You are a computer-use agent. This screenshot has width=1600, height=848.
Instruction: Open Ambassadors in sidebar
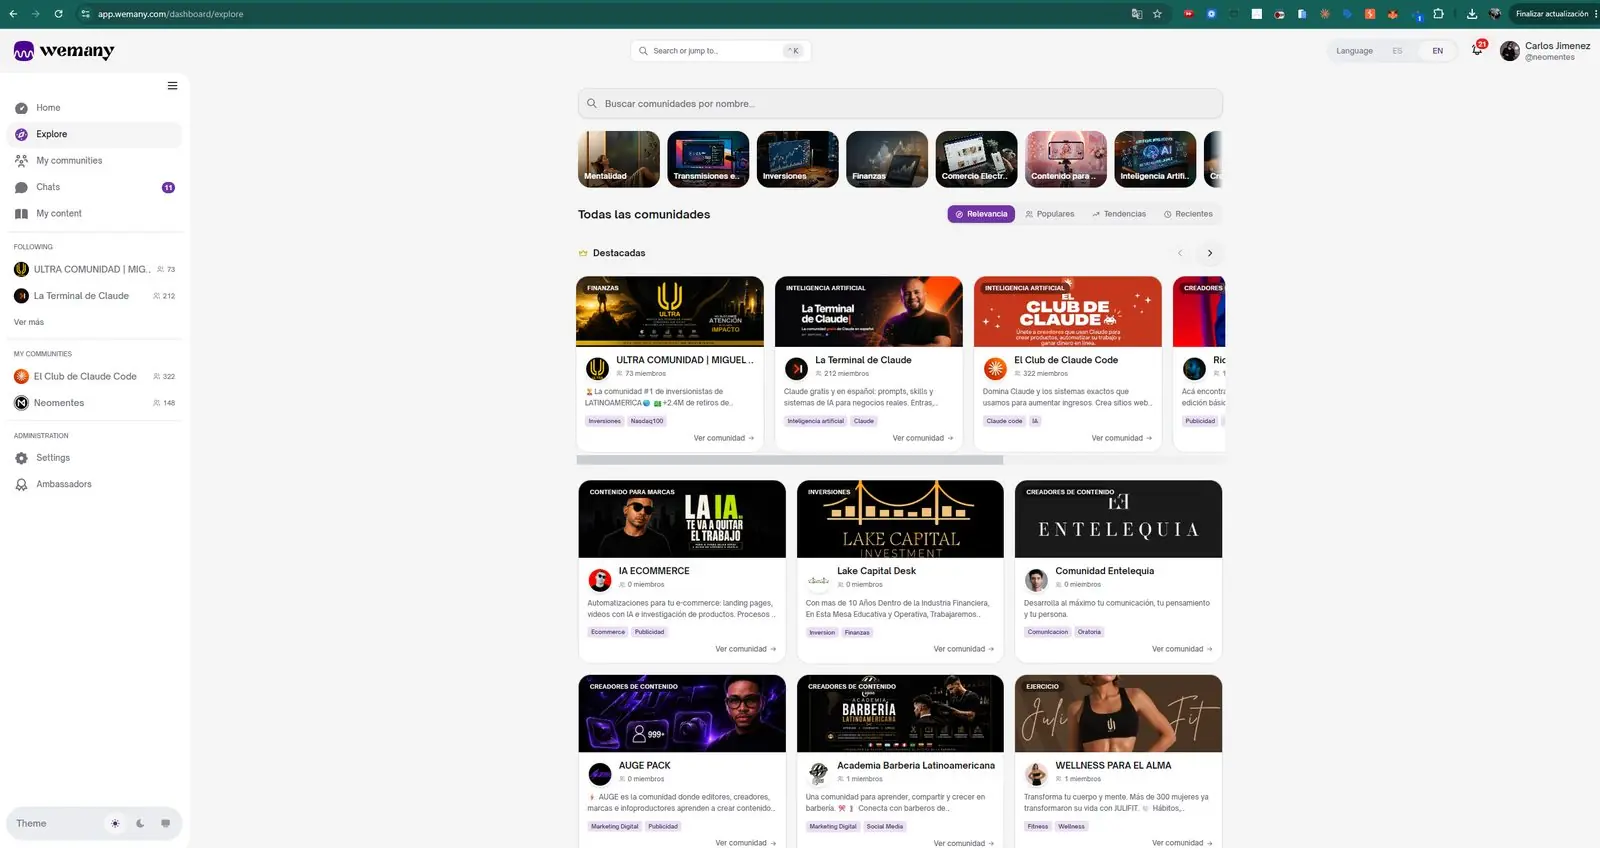point(94,484)
